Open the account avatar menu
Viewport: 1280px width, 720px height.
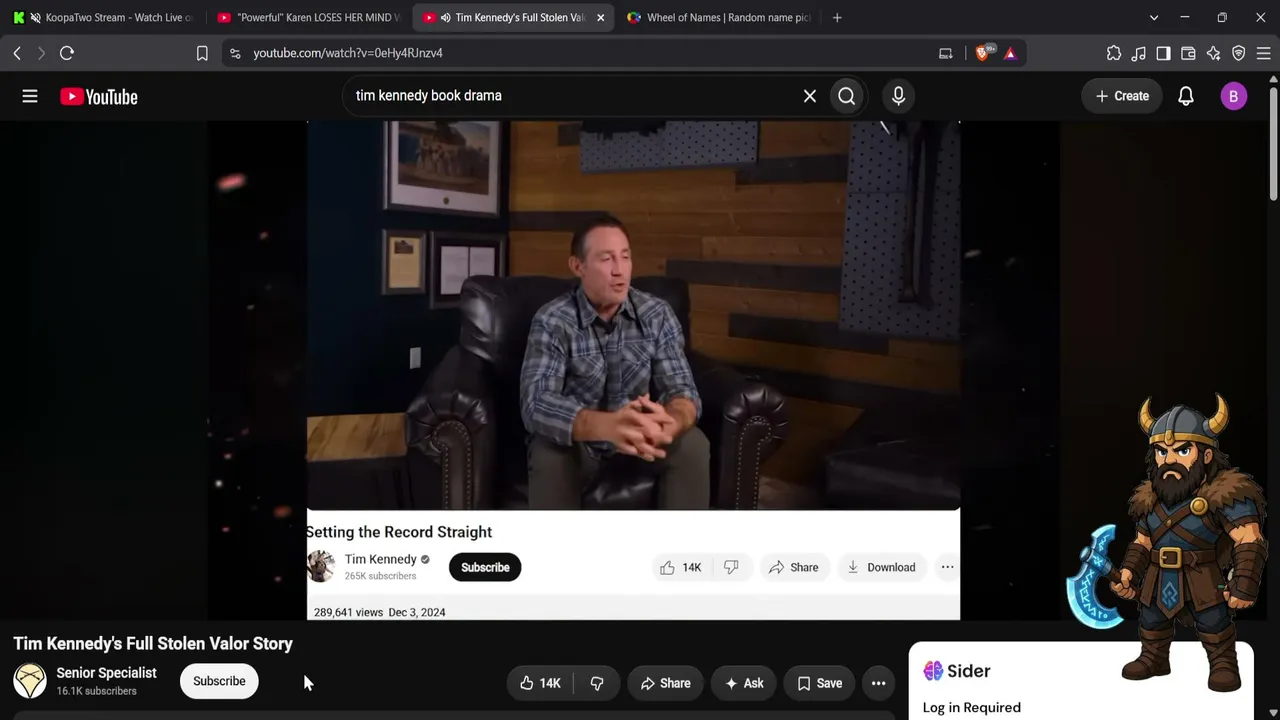[x=1233, y=96]
